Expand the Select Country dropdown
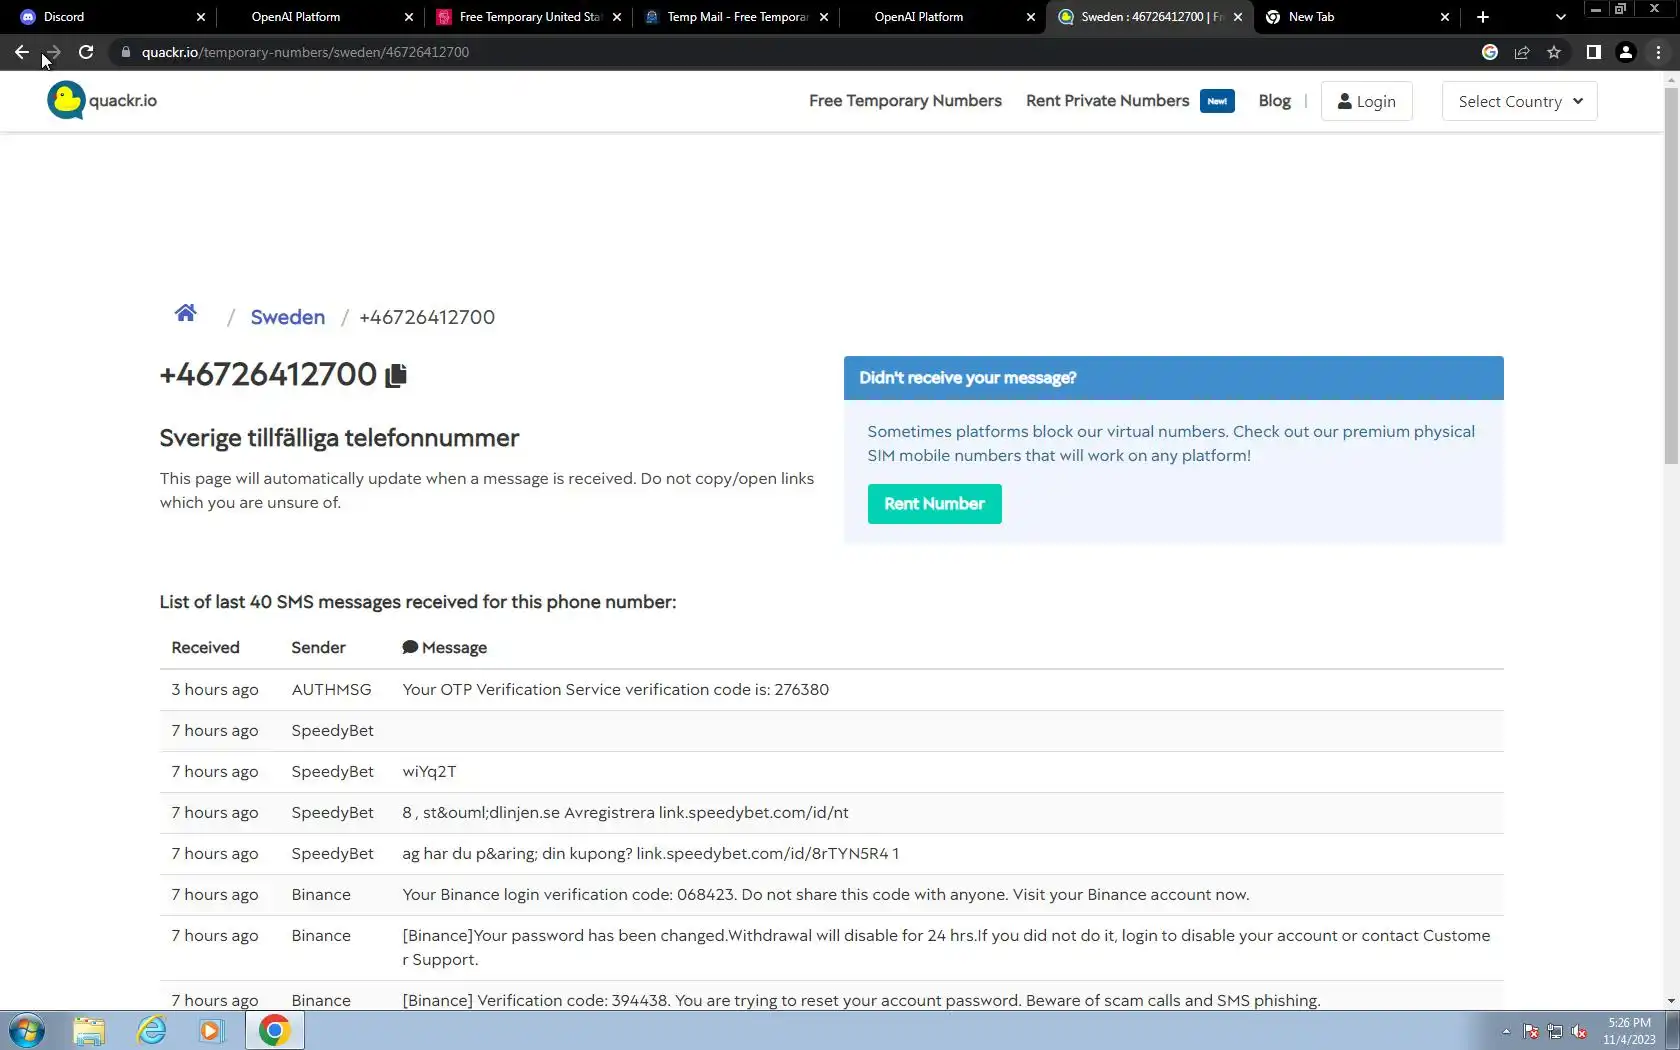This screenshot has width=1680, height=1050. pyautogui.click(x=1520, y=101)
